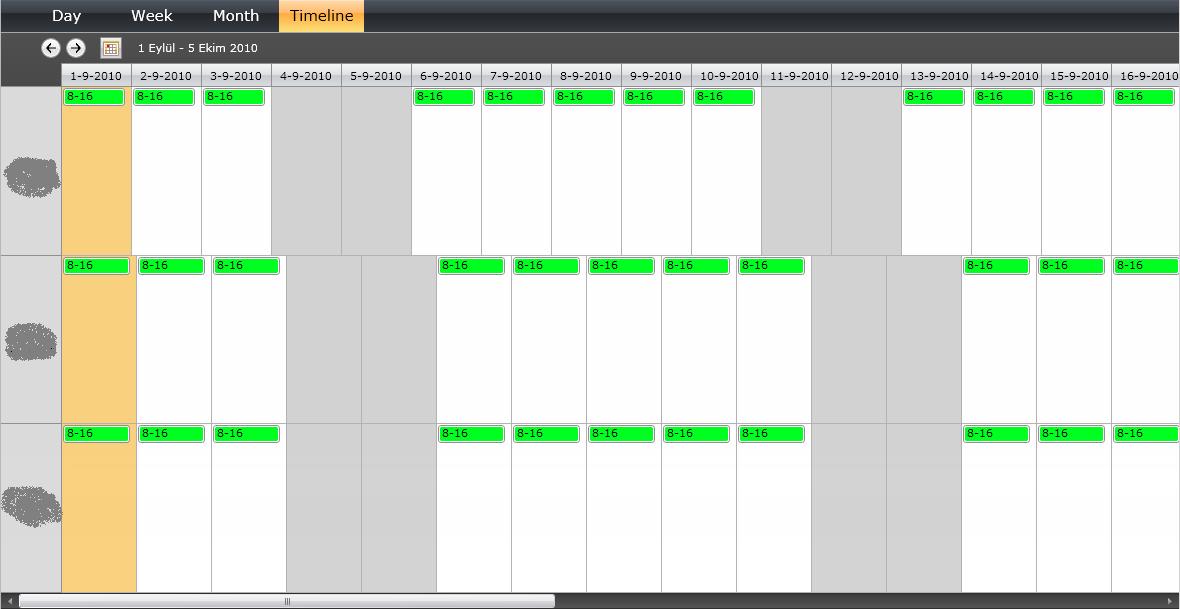Open first row's 8-16 appointment on 6-9-2010
The image size is (1180, 609).
(x=444, y=97)
